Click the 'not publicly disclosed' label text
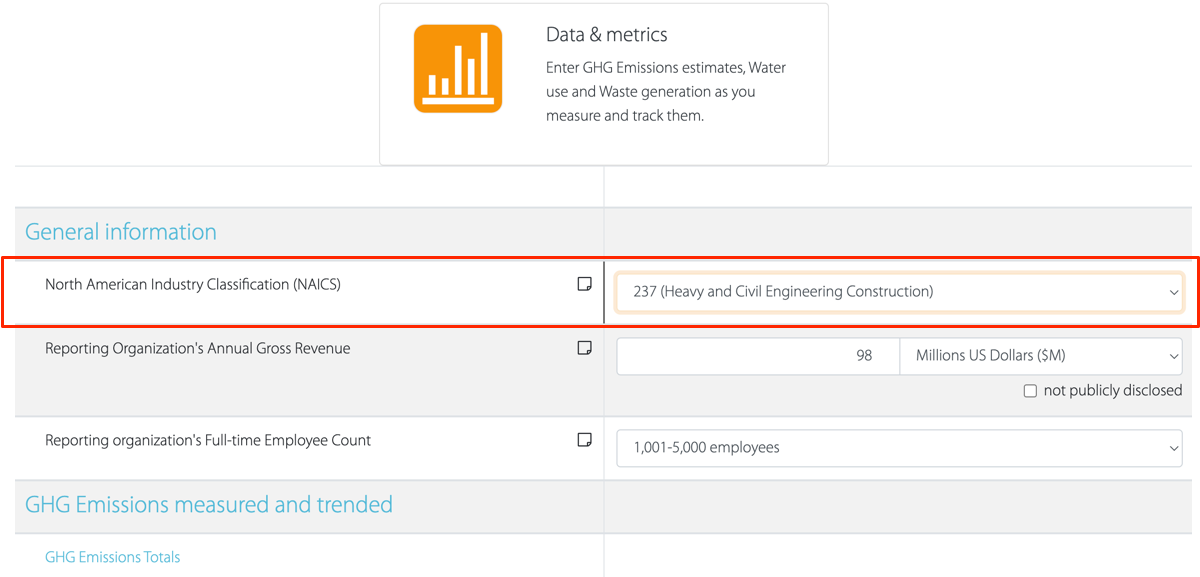 click(x=1112, y=391)
